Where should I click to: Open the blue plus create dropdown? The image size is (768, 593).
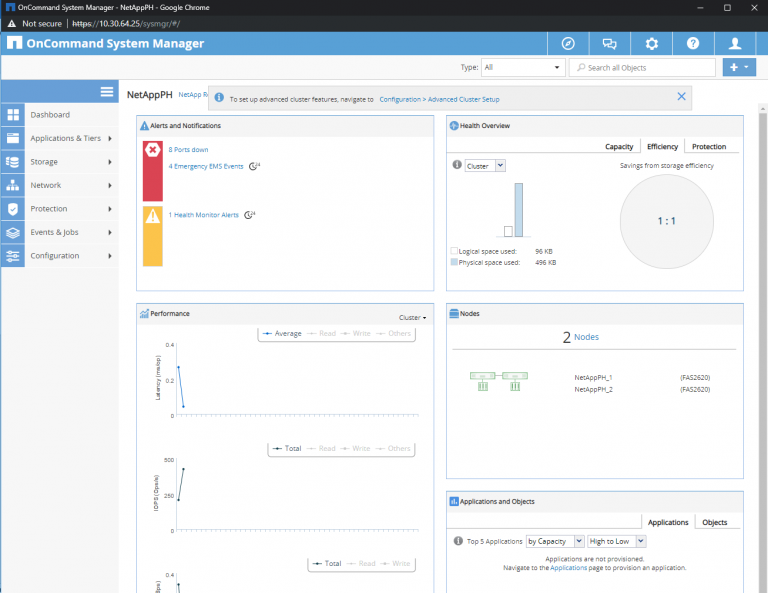(739, 68)
